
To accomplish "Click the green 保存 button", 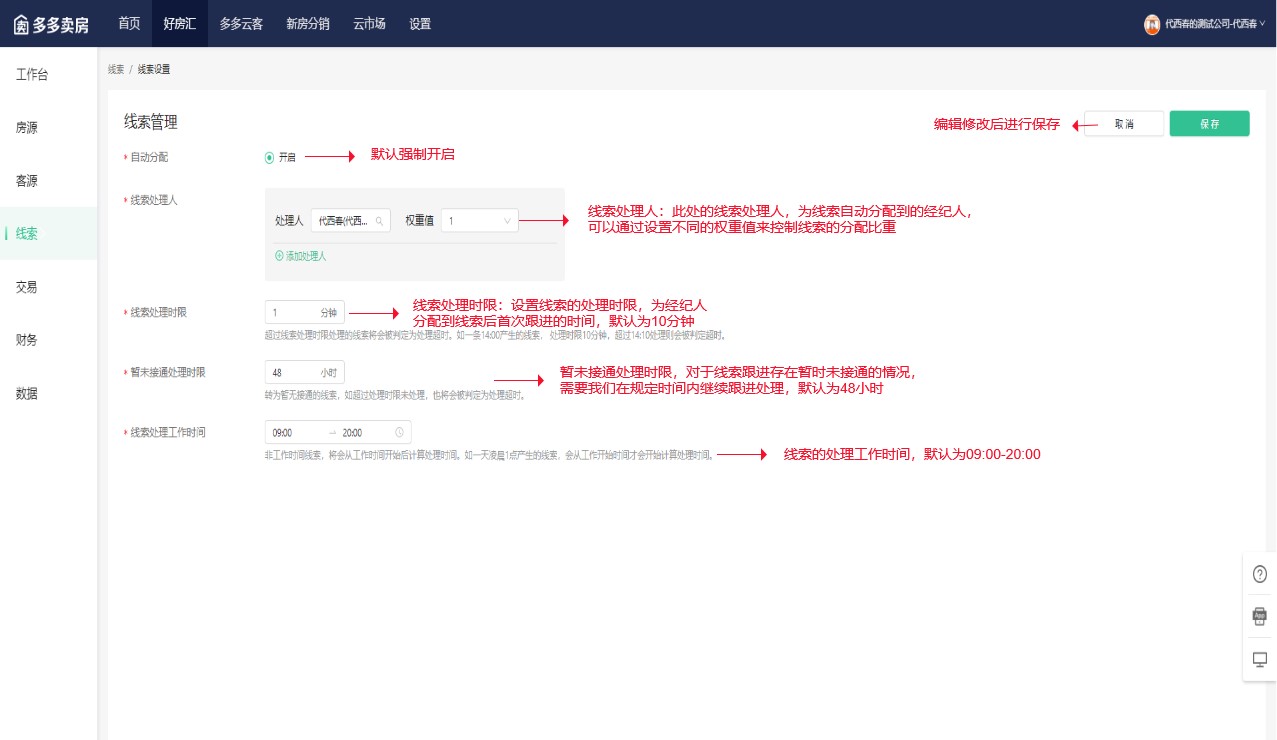I will click(1210, 124).
